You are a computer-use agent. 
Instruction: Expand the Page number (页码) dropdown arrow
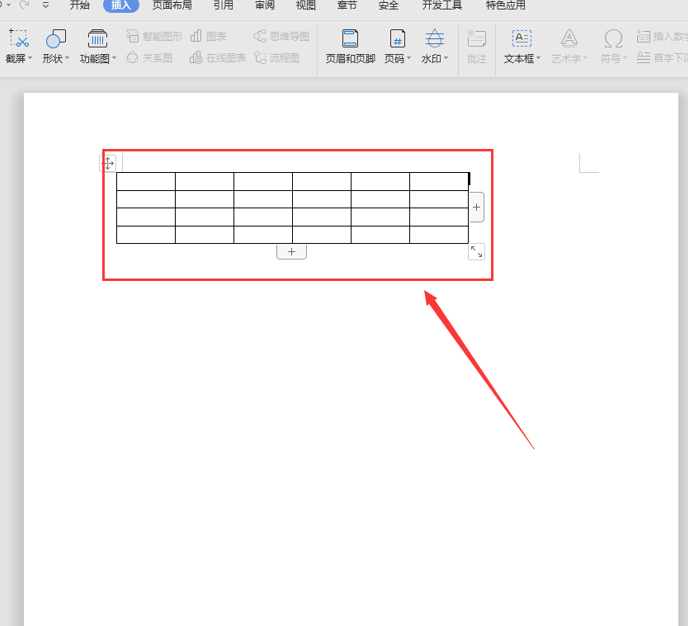tap(408, 58)
